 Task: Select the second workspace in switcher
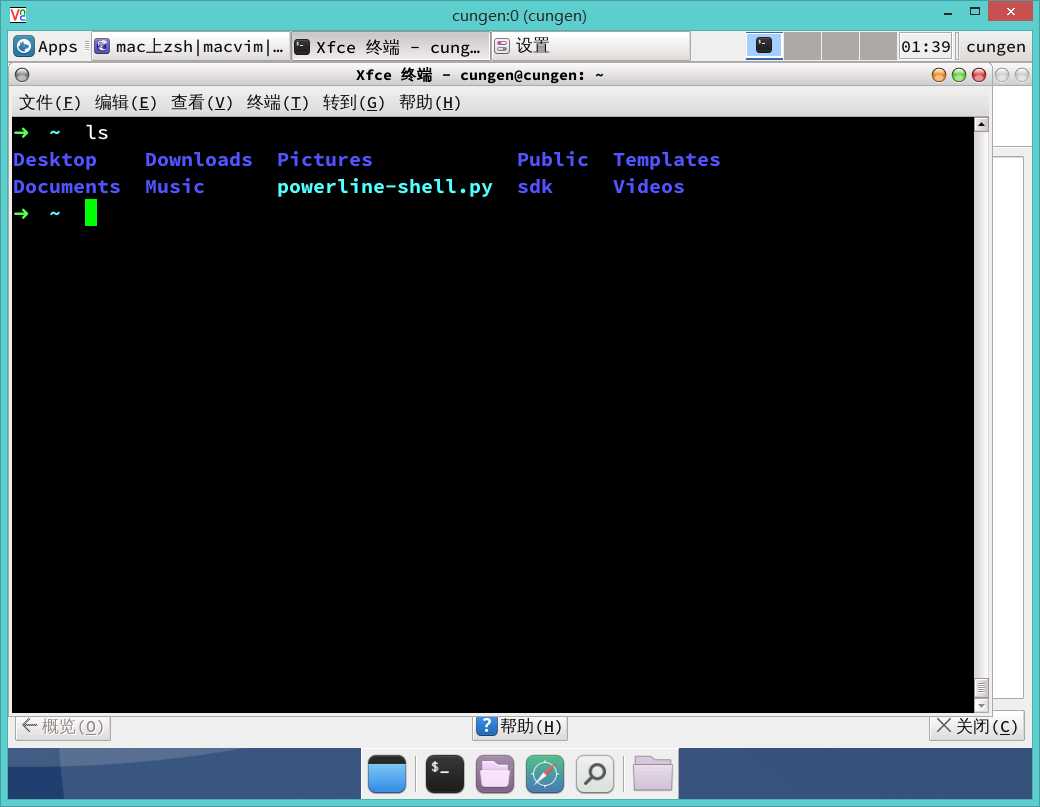tap(803, 46)
